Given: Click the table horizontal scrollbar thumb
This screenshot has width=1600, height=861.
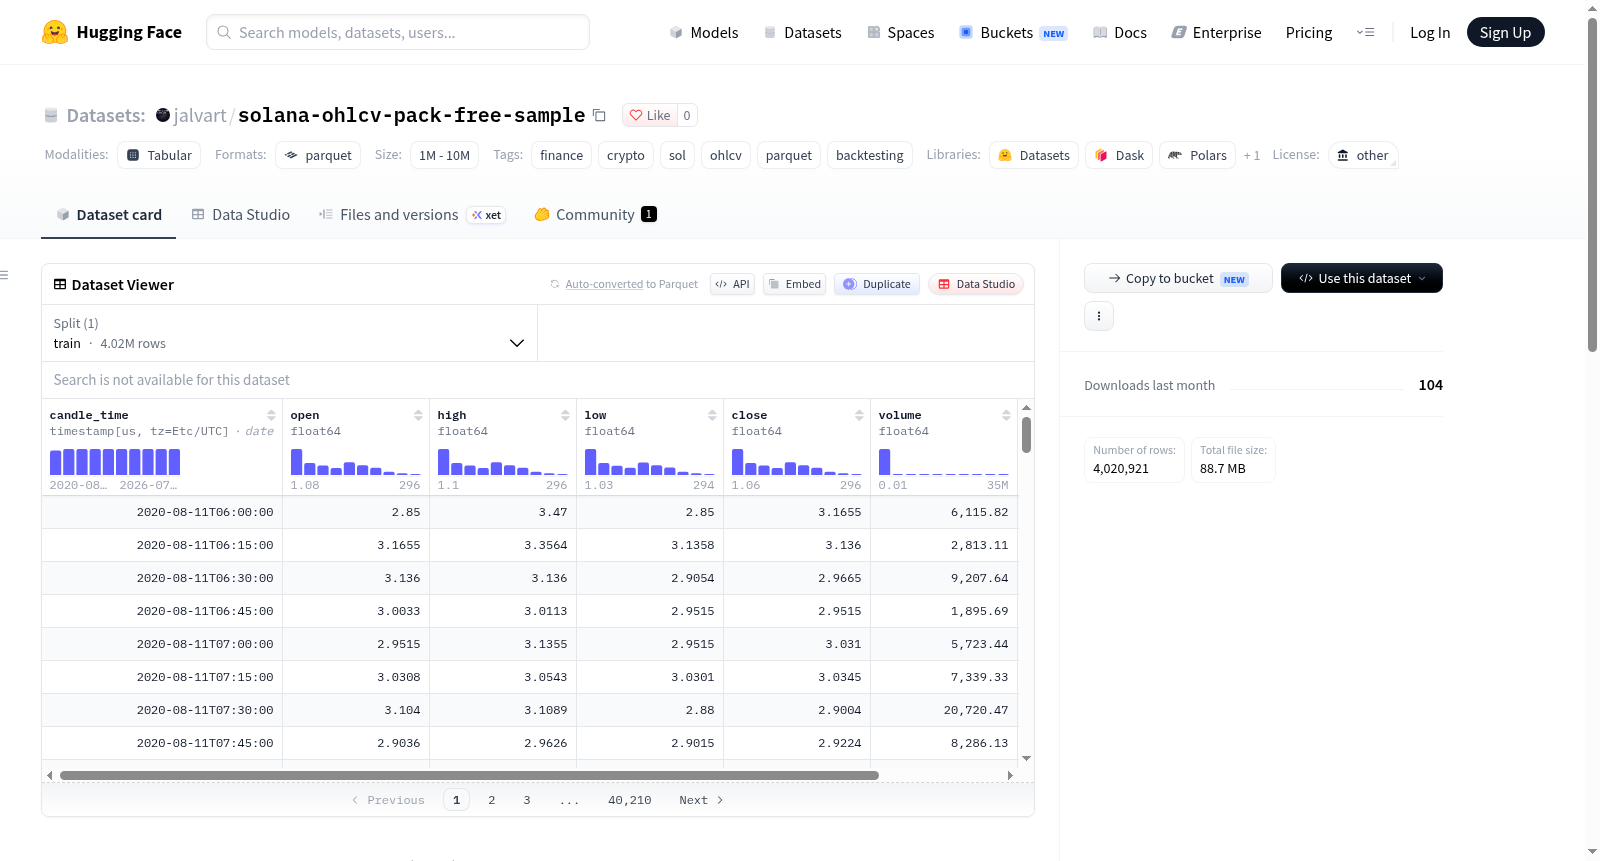Looking at the screenshot, I should (x=469, y=775).
